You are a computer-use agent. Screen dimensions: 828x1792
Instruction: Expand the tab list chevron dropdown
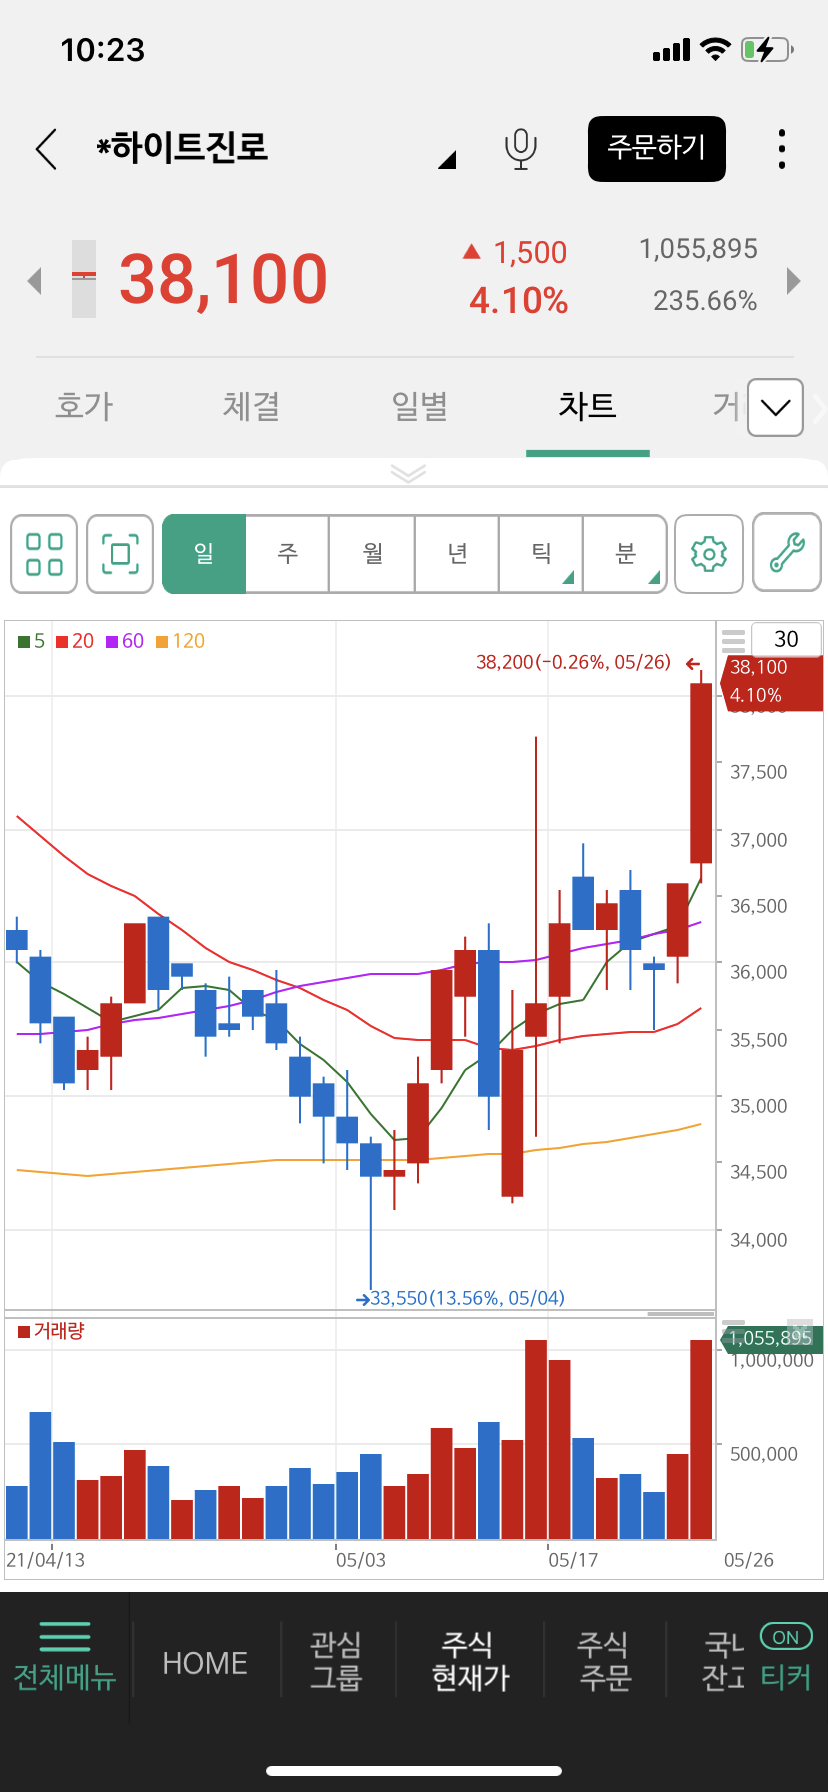click(775, 407)
